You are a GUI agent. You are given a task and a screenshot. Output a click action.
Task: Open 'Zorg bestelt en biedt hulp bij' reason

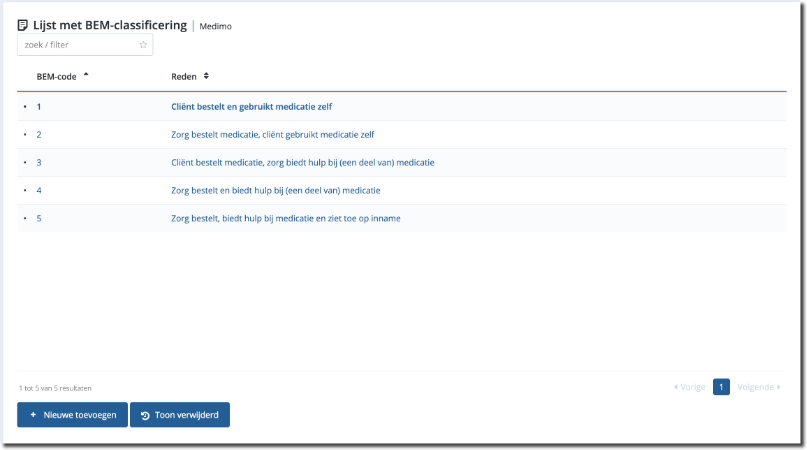[275, 190]
